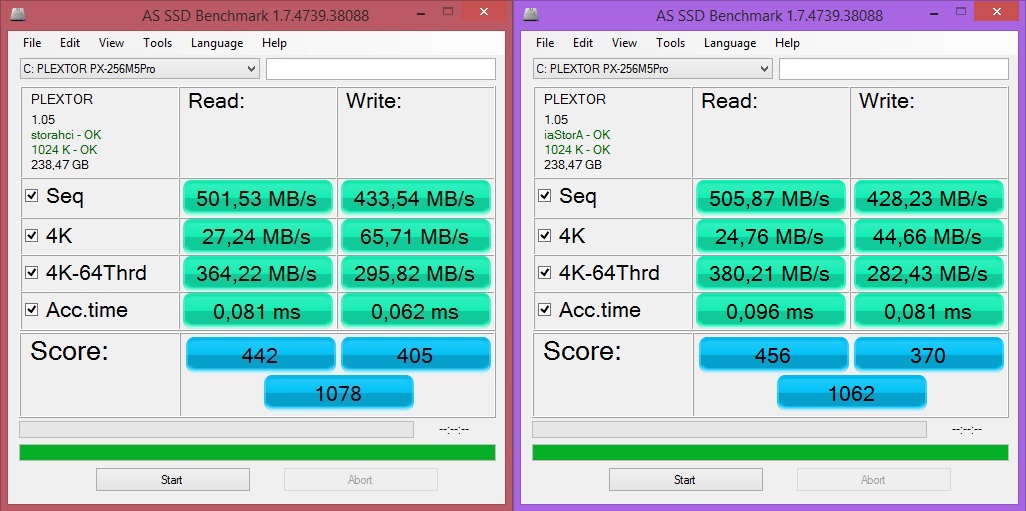
Task: Click the 295,82 MB/s result
Action: [x=416, y=273]
